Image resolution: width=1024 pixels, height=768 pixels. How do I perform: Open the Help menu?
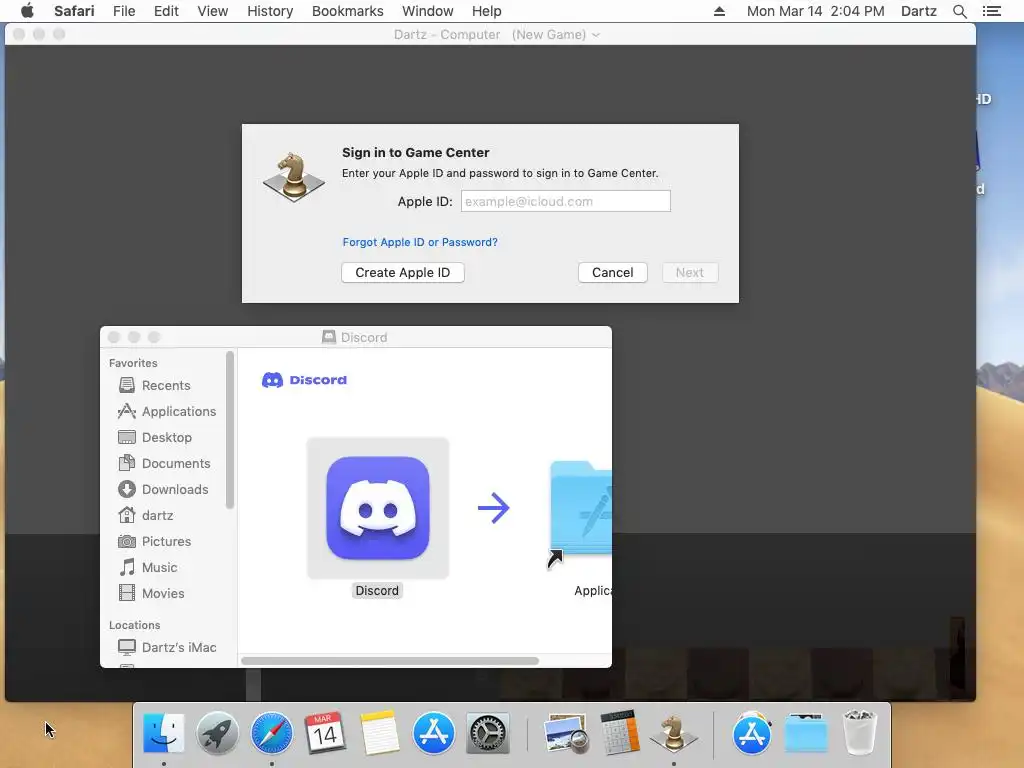487,11
